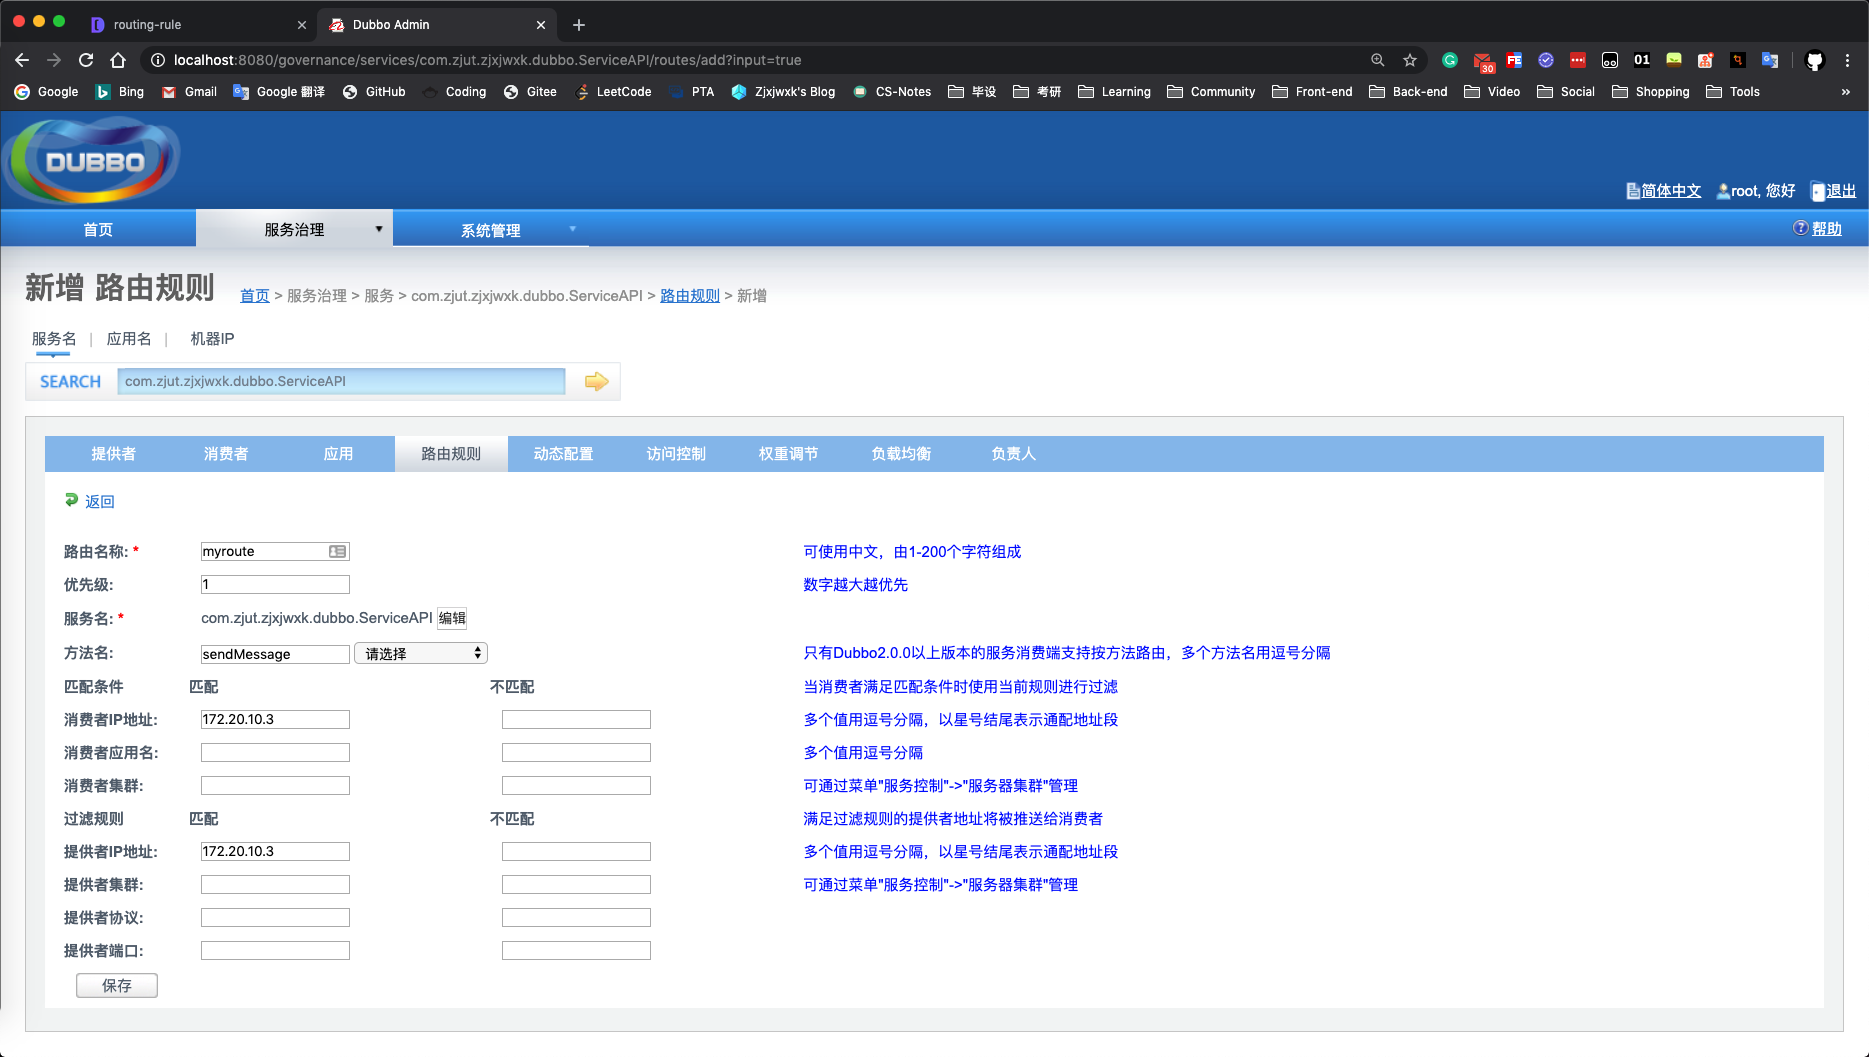
Task: Open the Learning bookmarks folder
Action: (1114, 91)
